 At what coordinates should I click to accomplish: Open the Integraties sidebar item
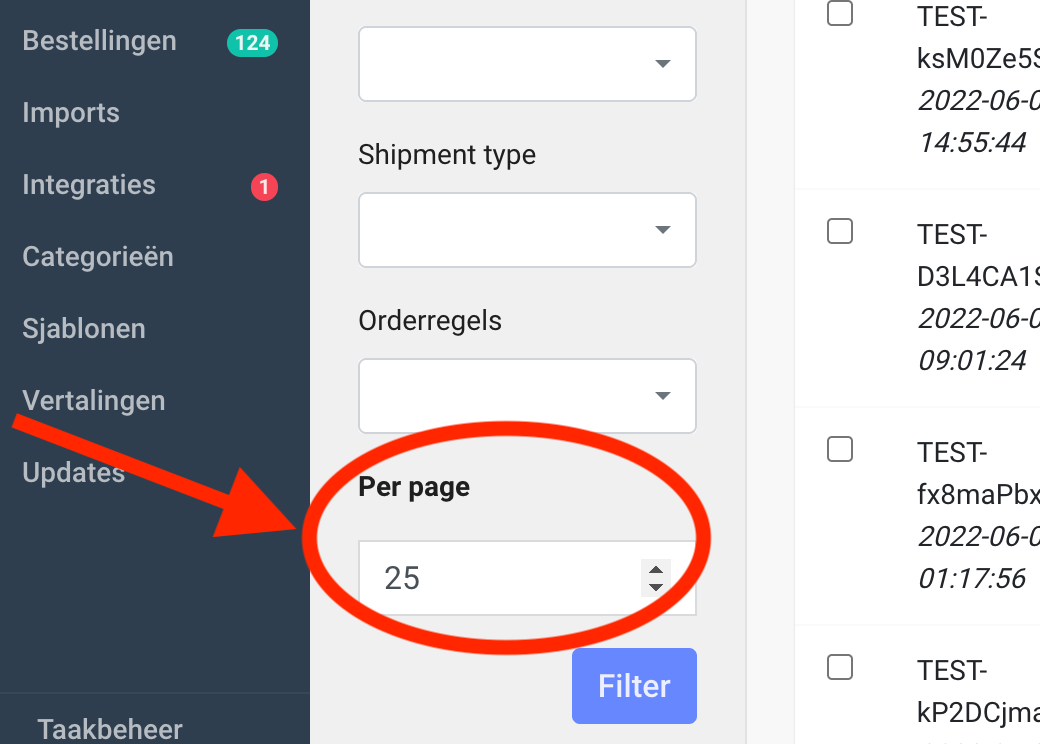pyautogui.click(x=89, y=185)
